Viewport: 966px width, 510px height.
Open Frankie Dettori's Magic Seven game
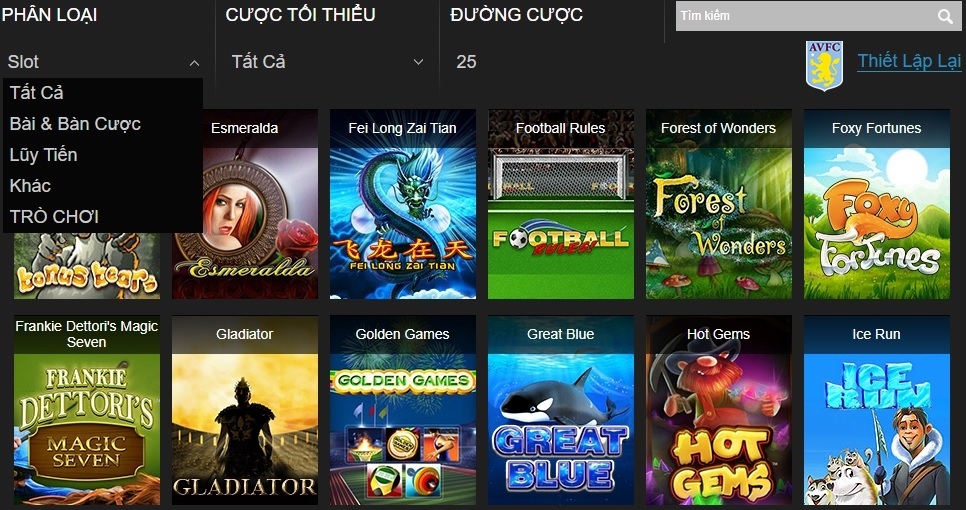[x=87, y=410]
